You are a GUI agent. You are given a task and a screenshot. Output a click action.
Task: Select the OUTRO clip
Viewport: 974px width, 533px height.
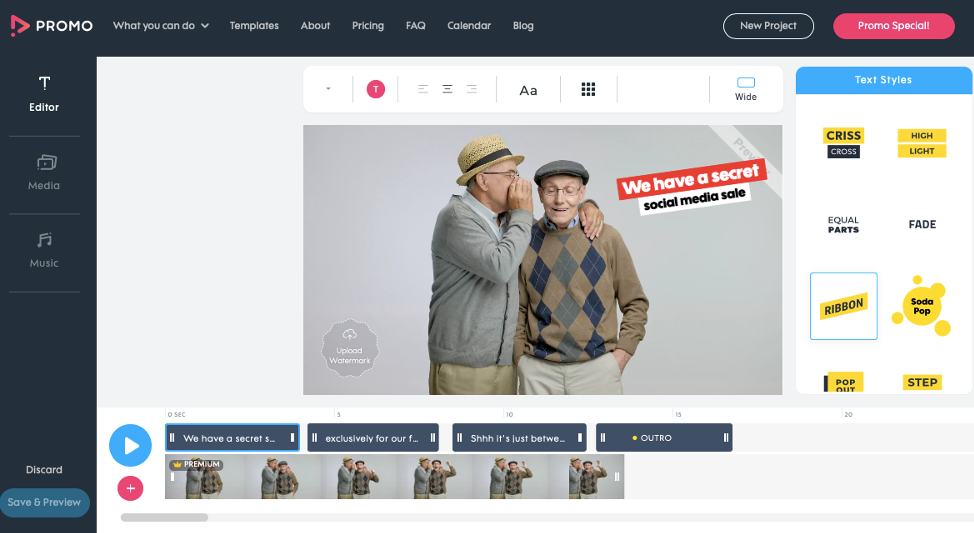[664, 438]
